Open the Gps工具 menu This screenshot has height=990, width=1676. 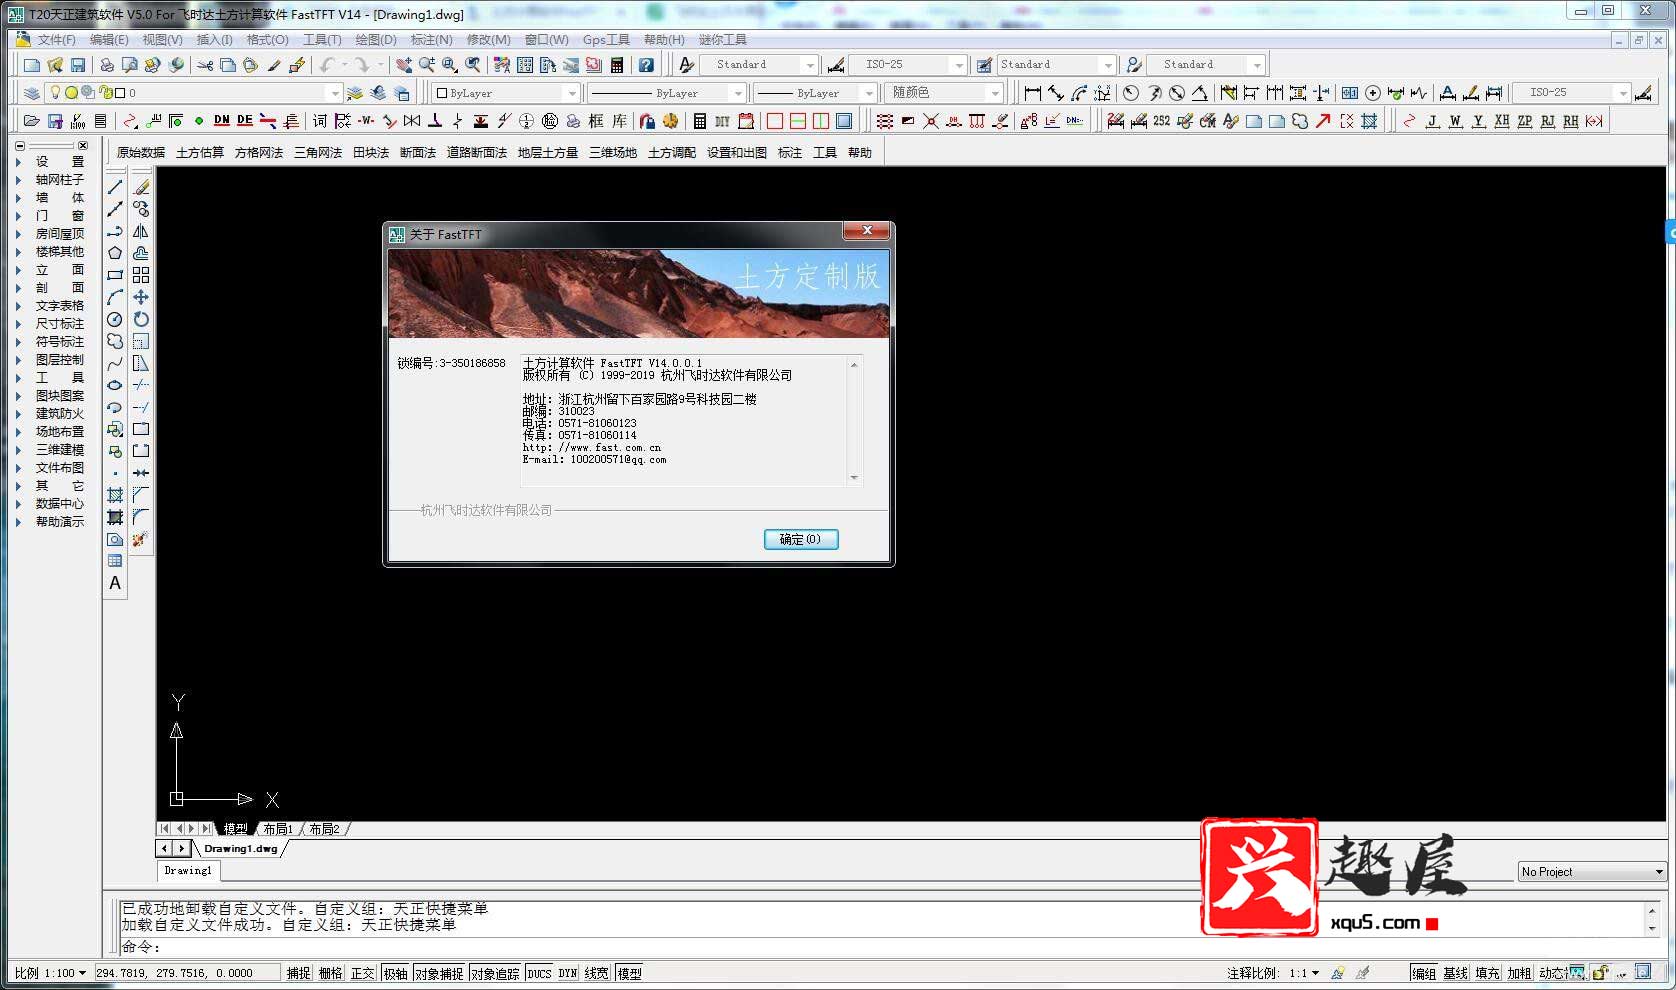606,40
